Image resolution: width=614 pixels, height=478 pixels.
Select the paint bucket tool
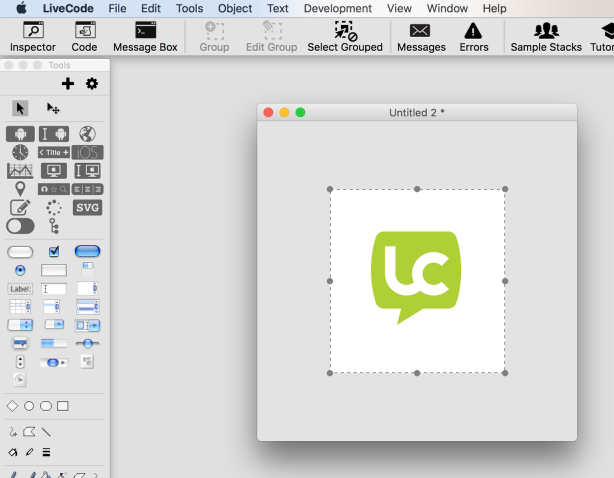tap(13, 452)
